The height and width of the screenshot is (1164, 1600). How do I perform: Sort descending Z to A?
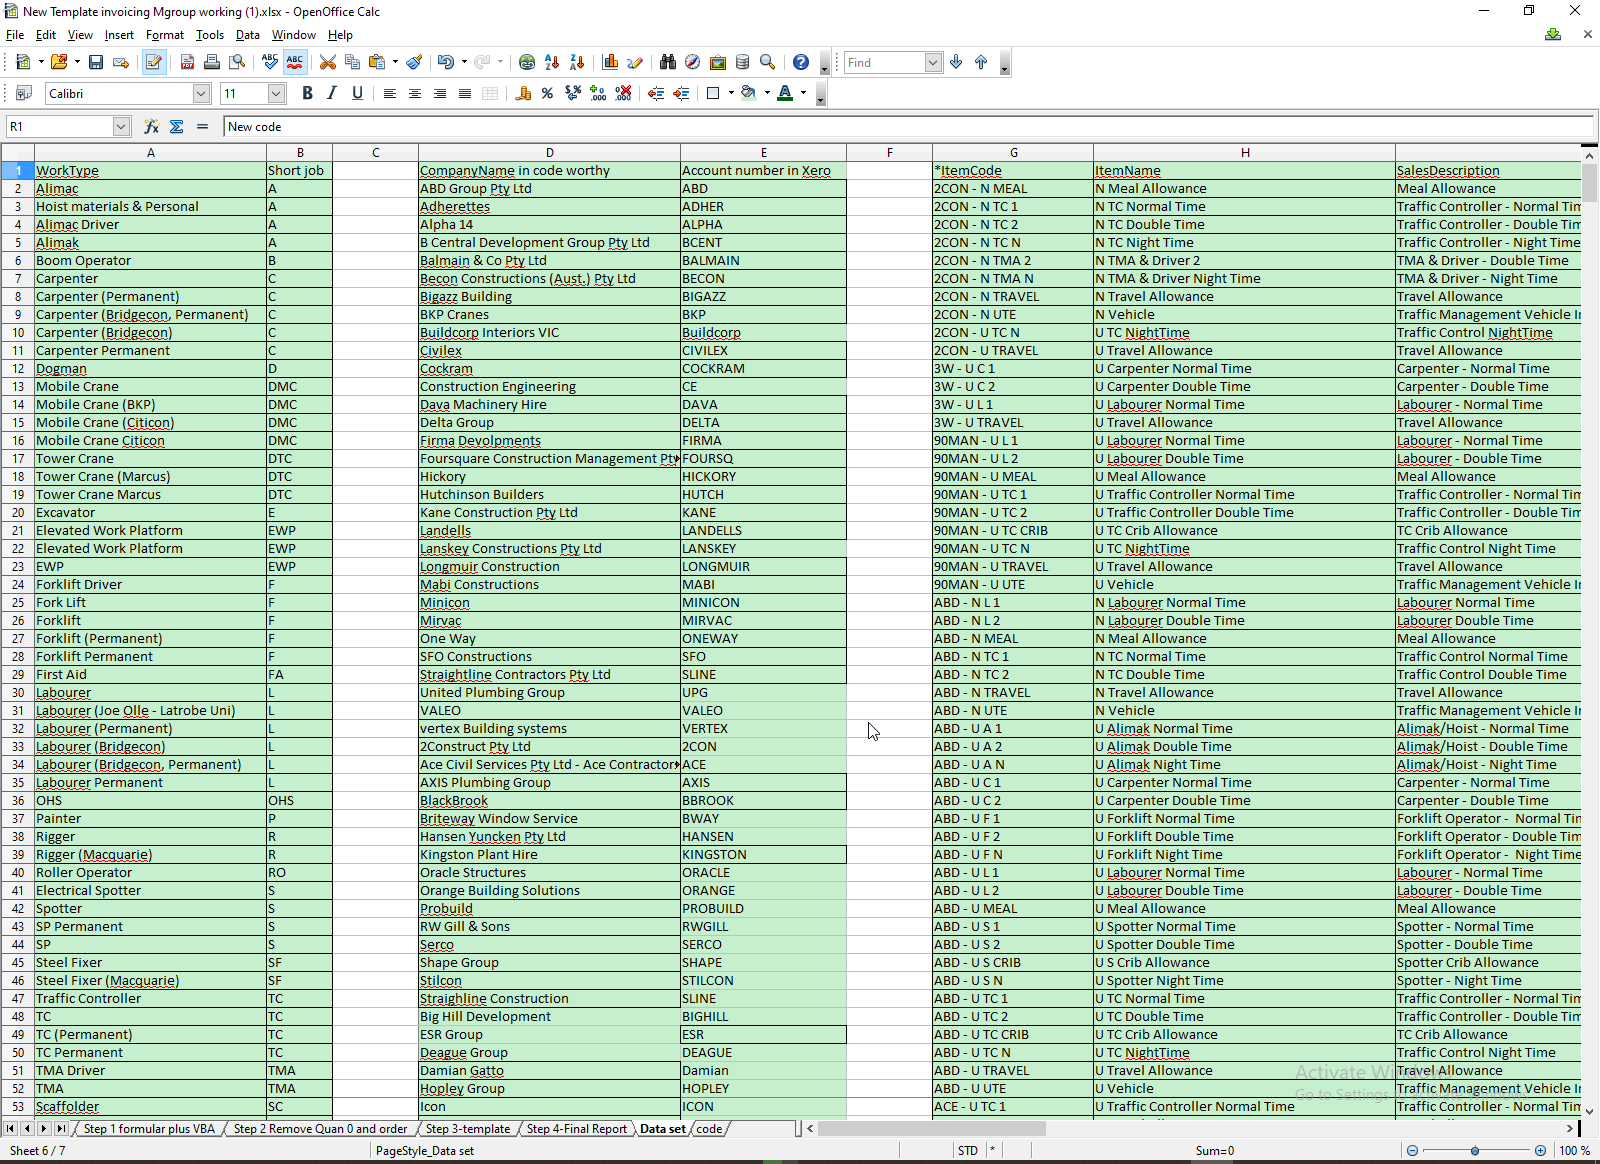click(577, 62)
